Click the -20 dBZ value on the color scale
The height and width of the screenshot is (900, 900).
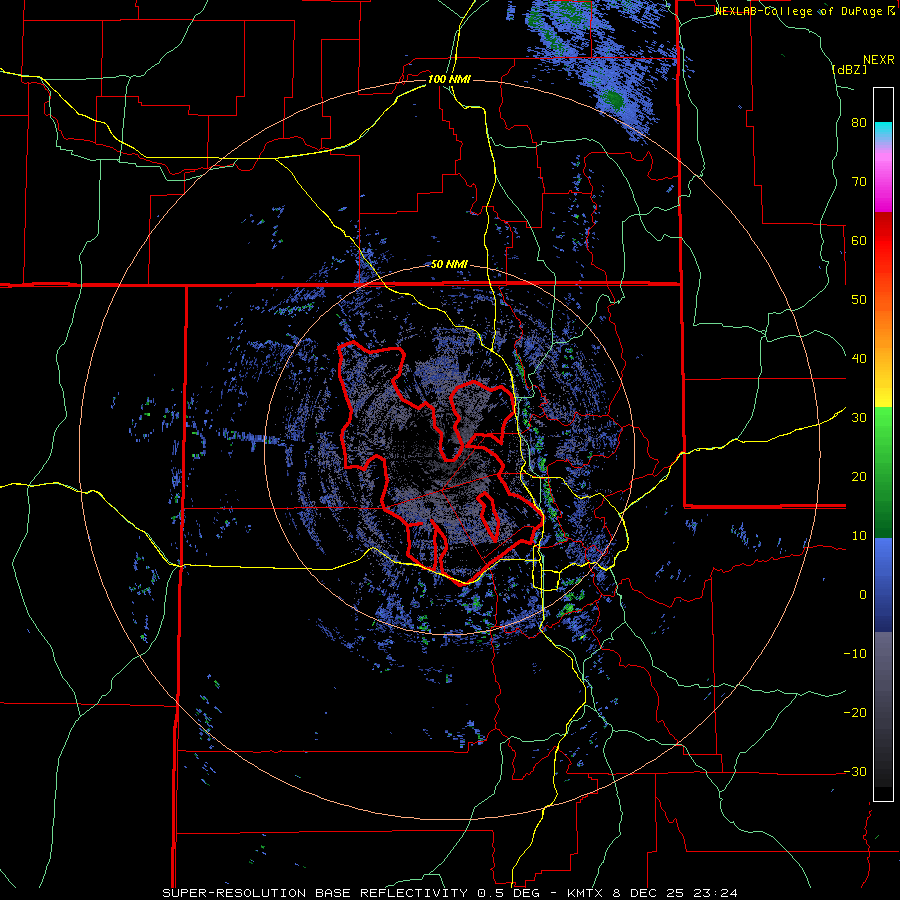tap(855, 712)
